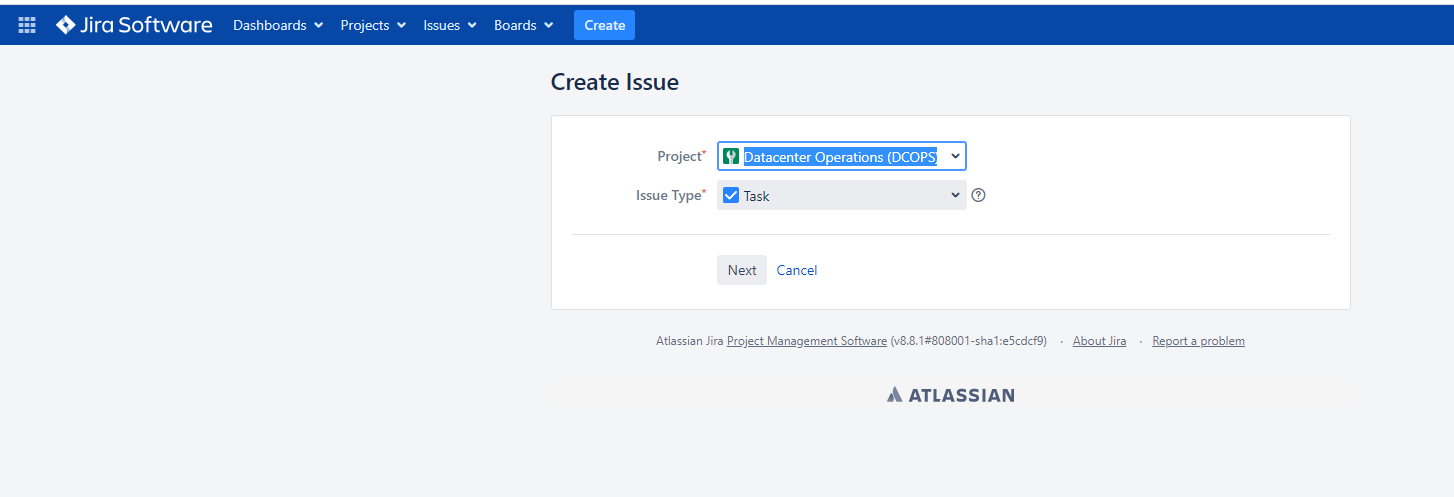Image resolution: width=1454 pixels, height=497 pixels.
Task: Click the Create Issue heading
Action: pos(615,82)
